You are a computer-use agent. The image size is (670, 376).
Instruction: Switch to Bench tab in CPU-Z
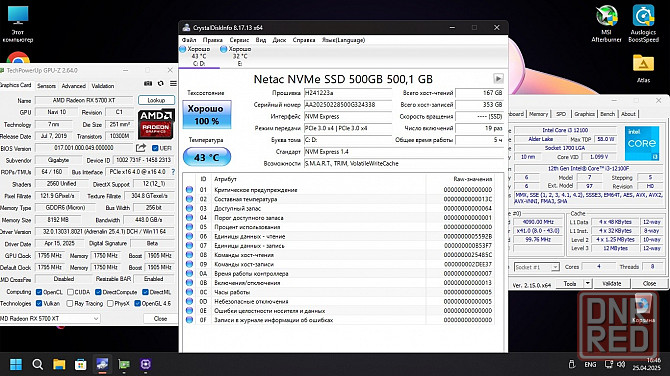pyautogui.click(x=607, y=114)
